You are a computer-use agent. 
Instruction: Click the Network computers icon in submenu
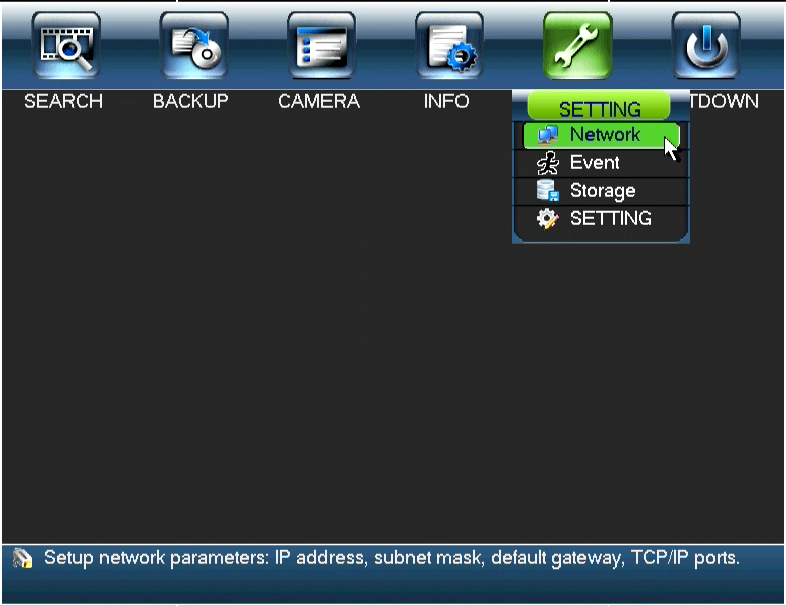coord(547,135)
